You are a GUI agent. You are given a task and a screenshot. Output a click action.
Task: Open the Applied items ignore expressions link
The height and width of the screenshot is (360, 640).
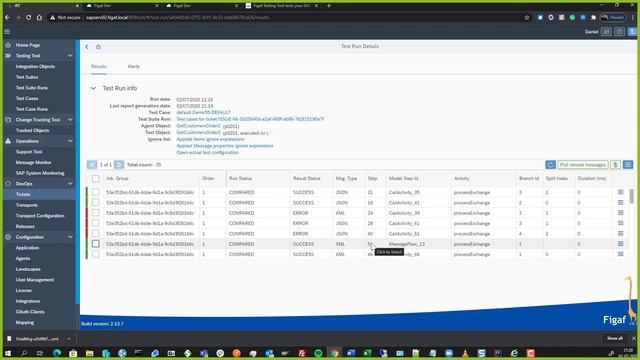210,139
